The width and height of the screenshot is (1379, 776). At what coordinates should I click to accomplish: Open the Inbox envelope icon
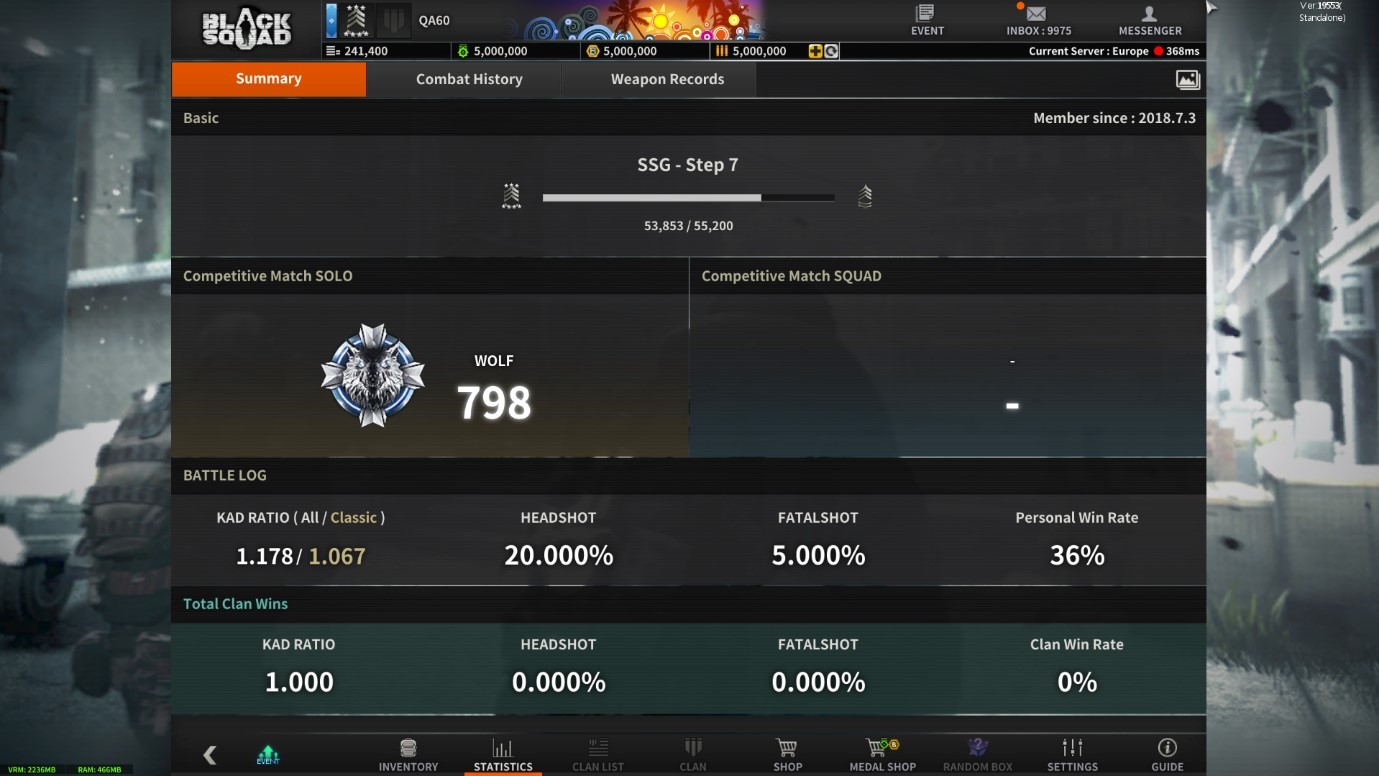(x=1036, y=14)
